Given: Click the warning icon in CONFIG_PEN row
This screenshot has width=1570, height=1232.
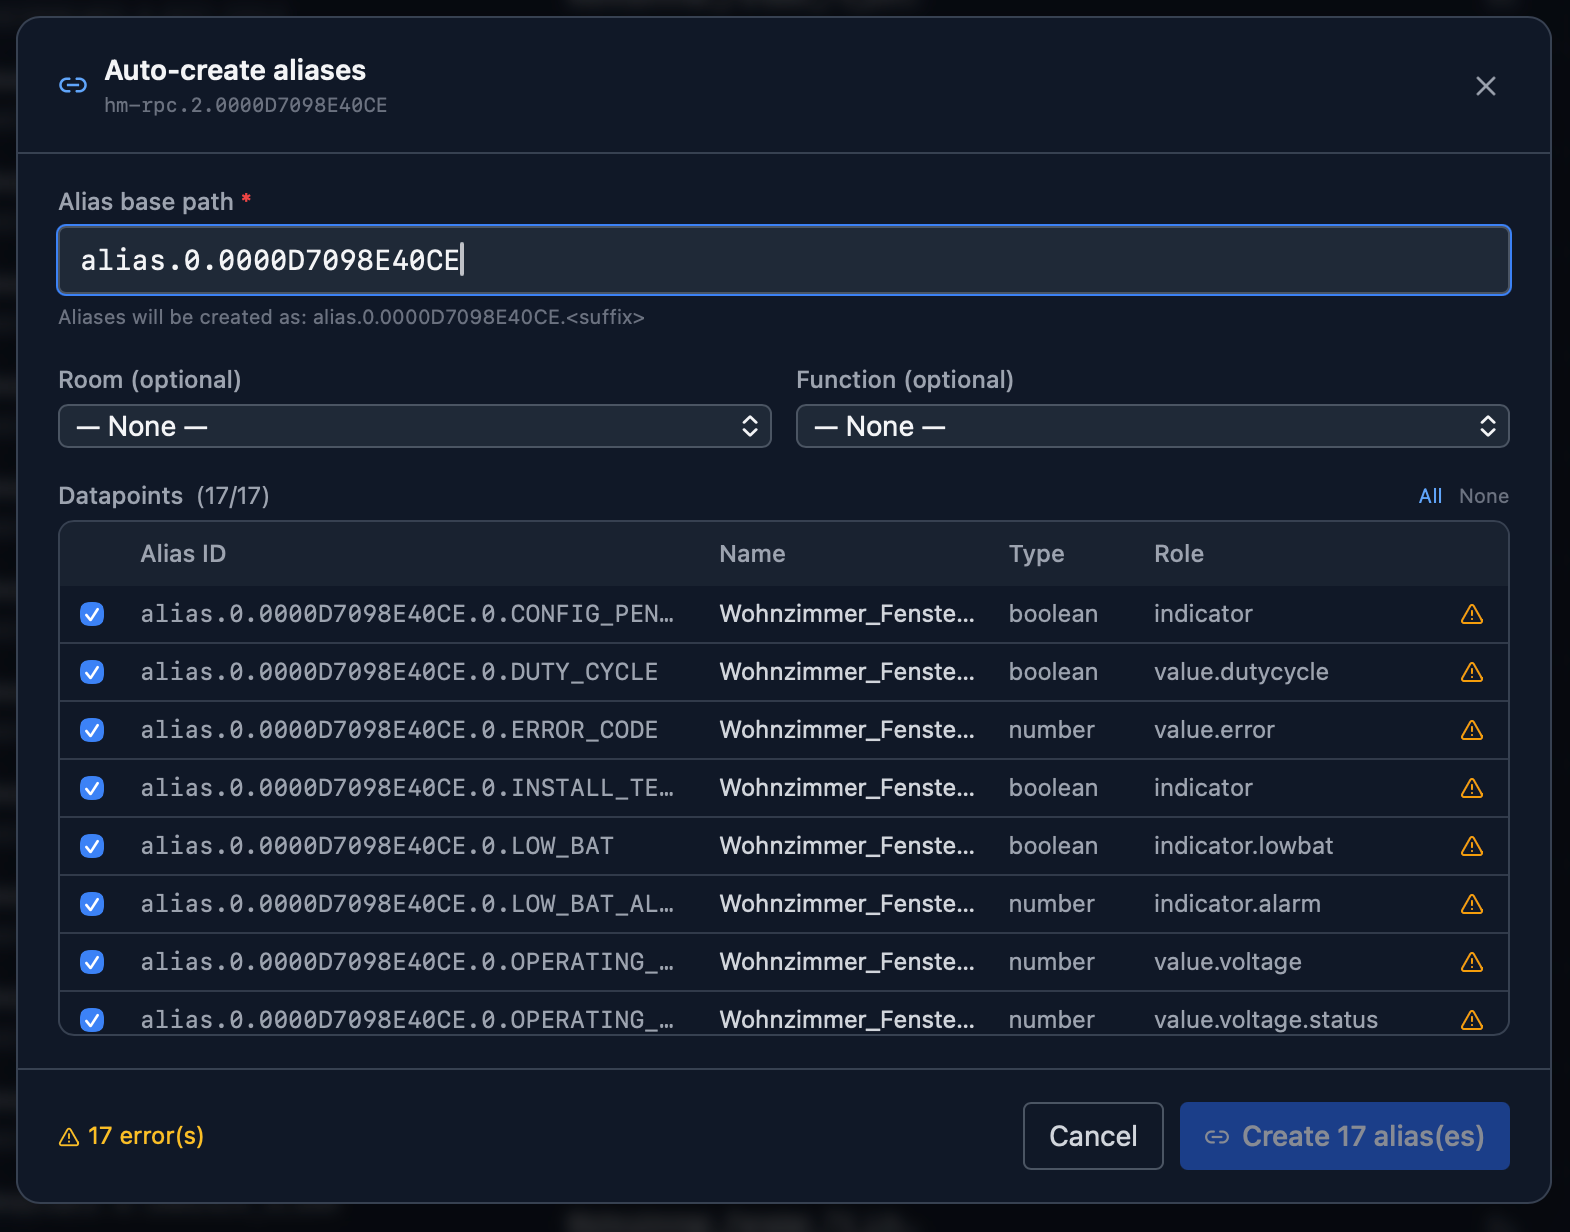Looking at the screenshot, I should tap(1472, 614).
